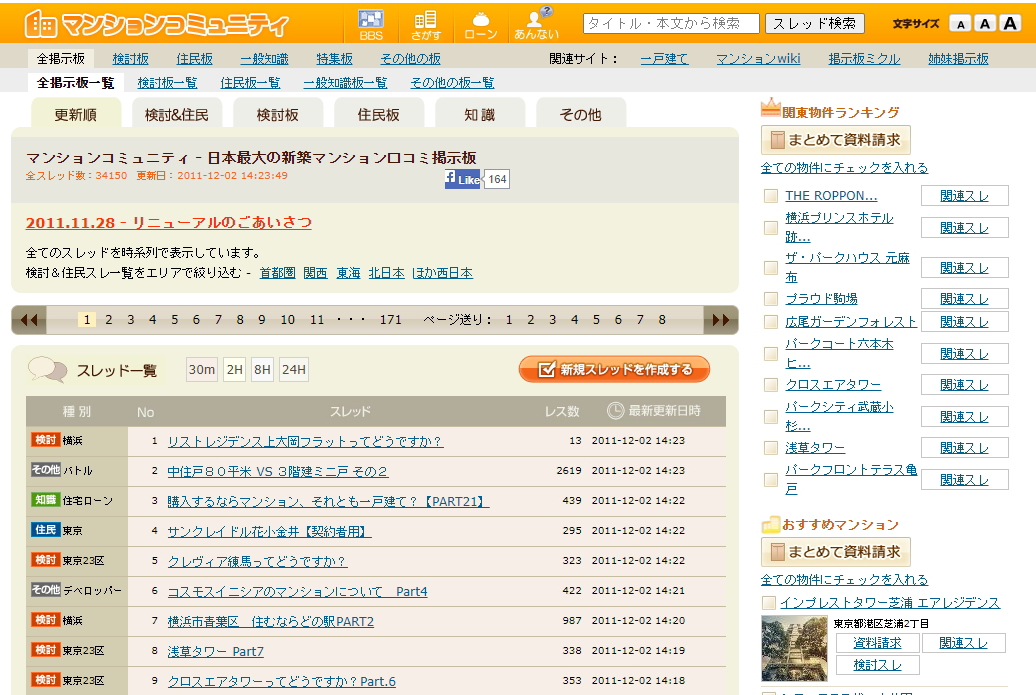This screenshot has width=1036, height=695.
Task: Open the あんない guide icon
Action: point(537,24)
